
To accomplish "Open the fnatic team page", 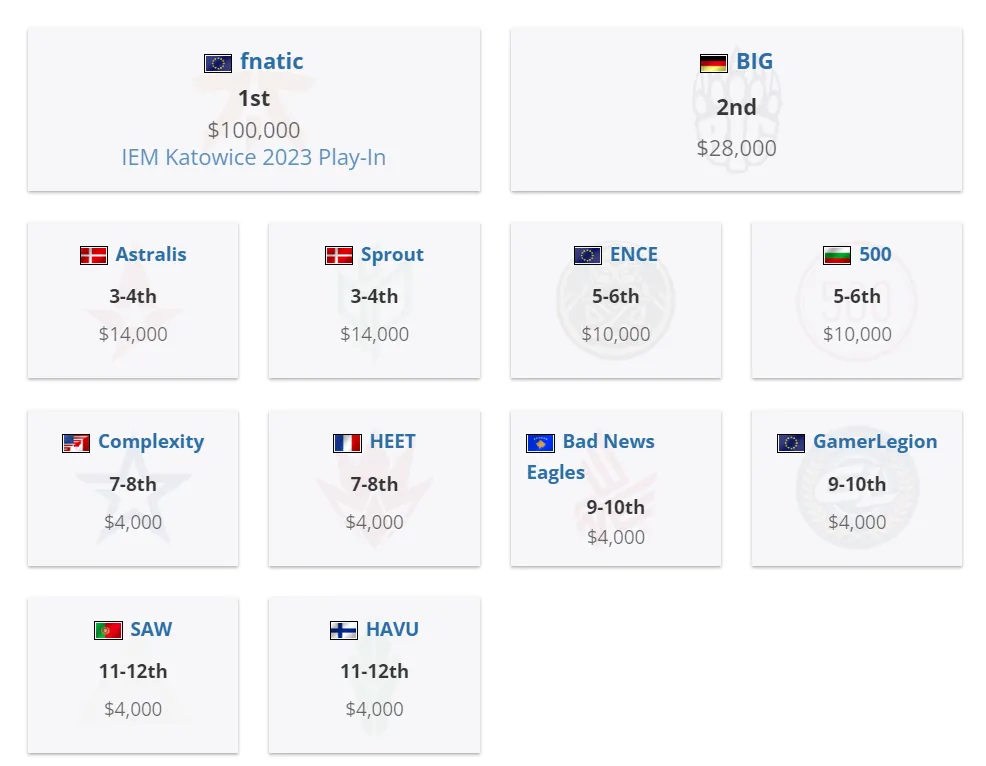I will pyautogui.click(x=271, y=61).
